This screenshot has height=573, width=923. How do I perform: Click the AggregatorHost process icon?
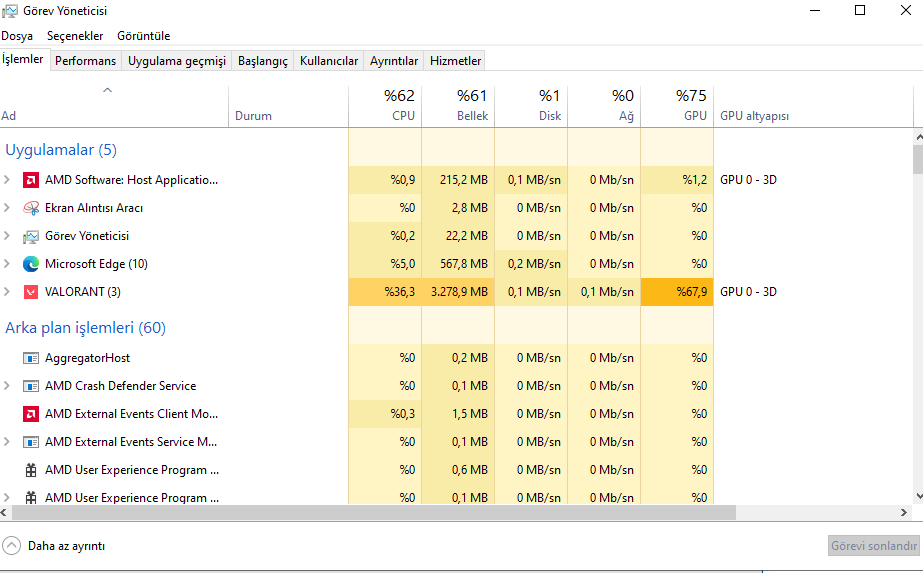(31, 358)
